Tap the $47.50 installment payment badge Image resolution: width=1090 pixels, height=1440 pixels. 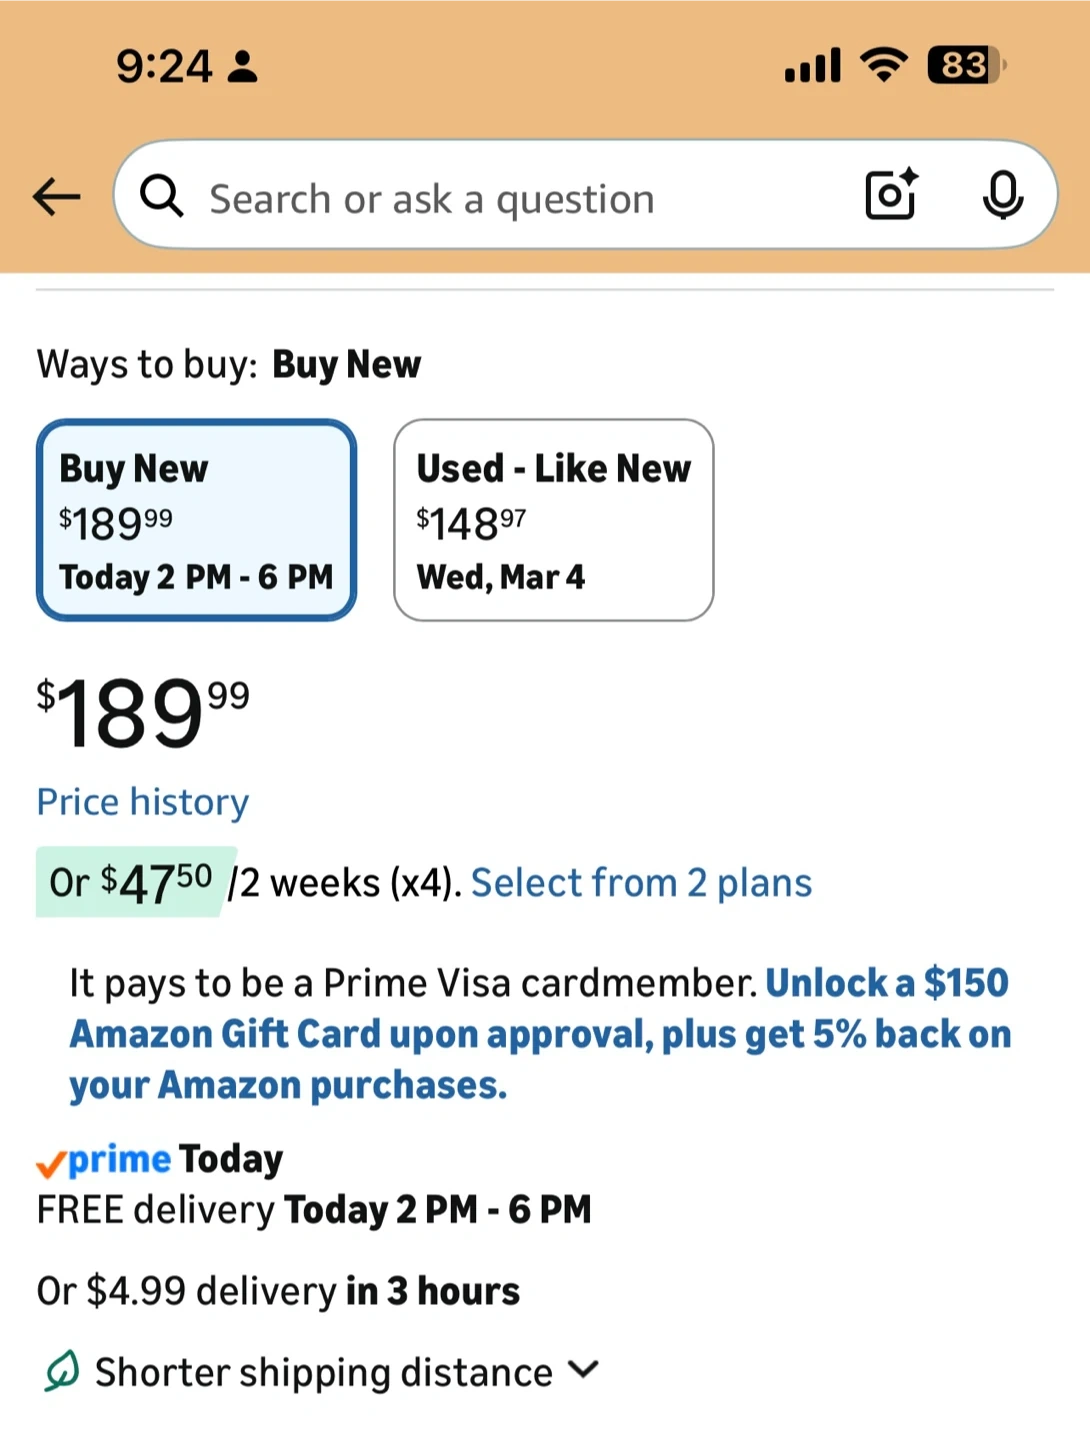[132, 882]
